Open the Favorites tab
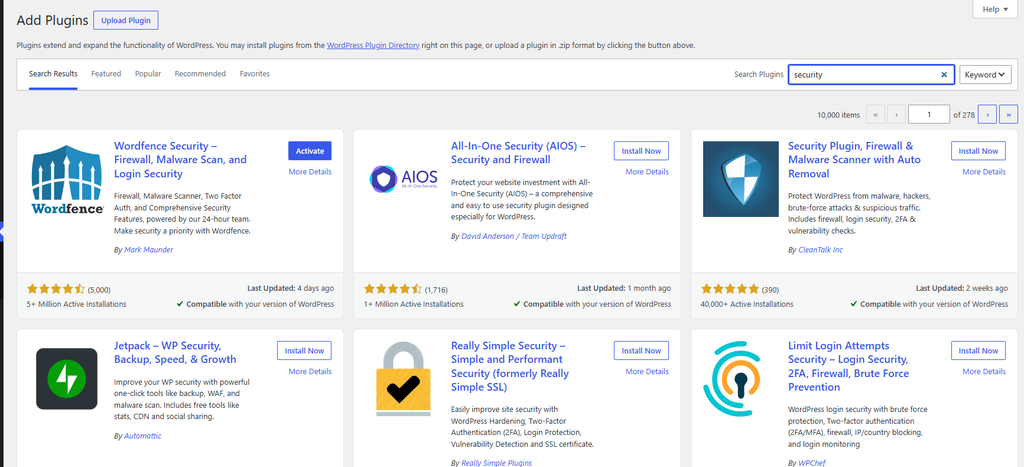Screen dimensions: 1024x467 click(255, 74)
